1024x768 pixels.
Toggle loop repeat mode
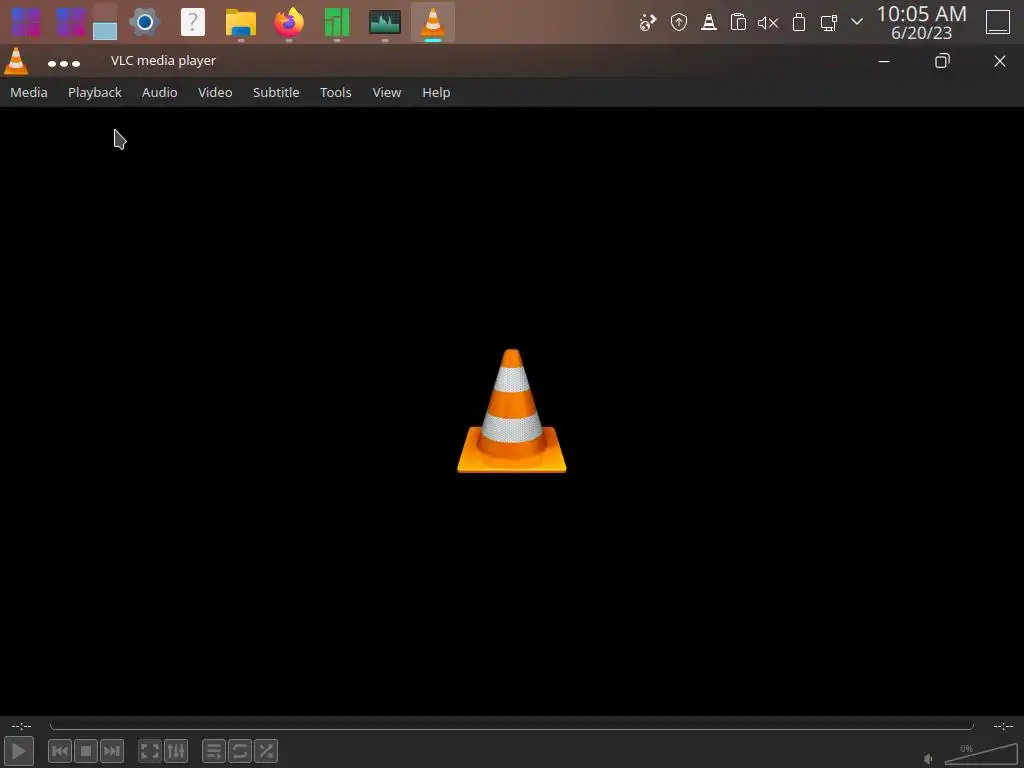[240, 751]
